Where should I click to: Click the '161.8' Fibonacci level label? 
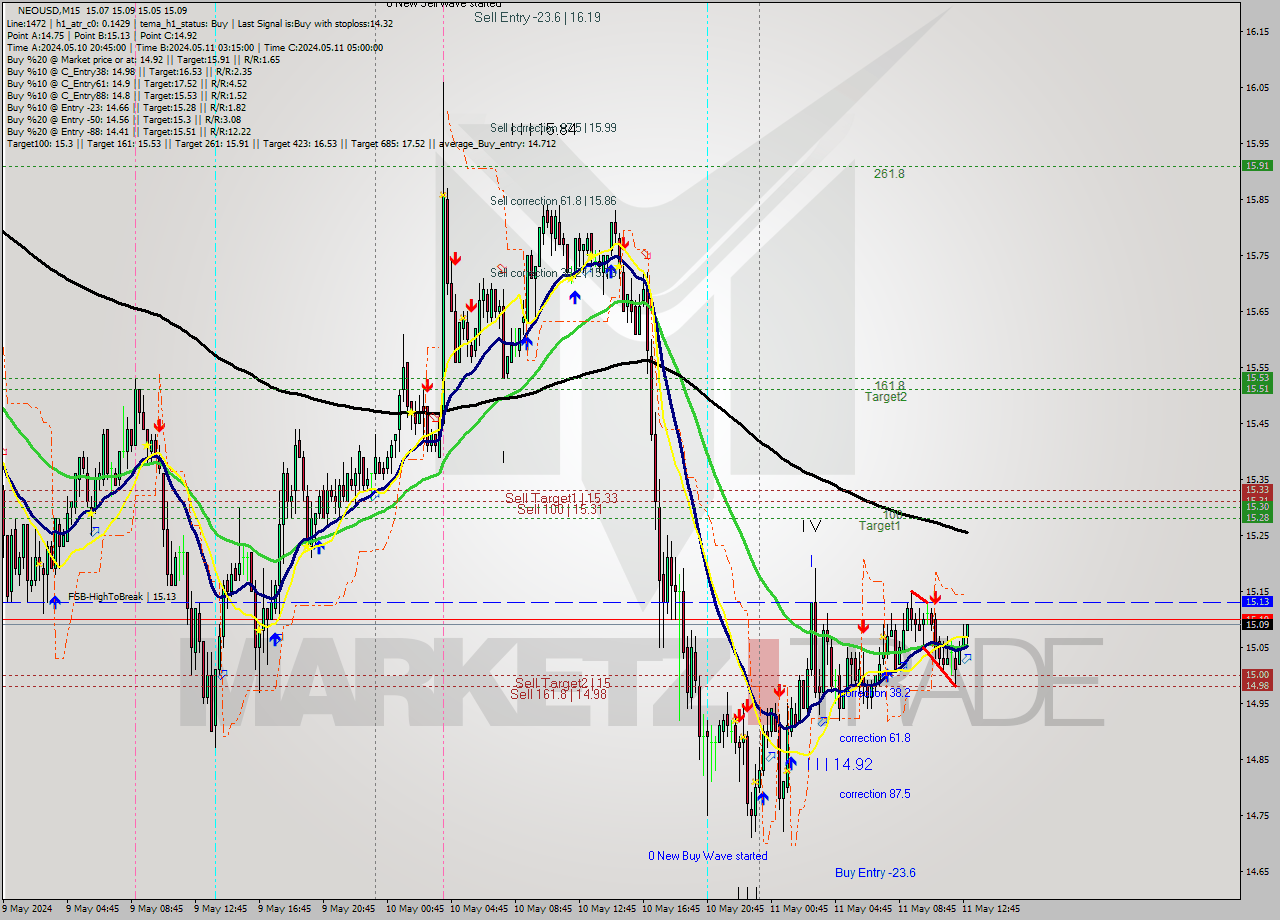(889, 385)
